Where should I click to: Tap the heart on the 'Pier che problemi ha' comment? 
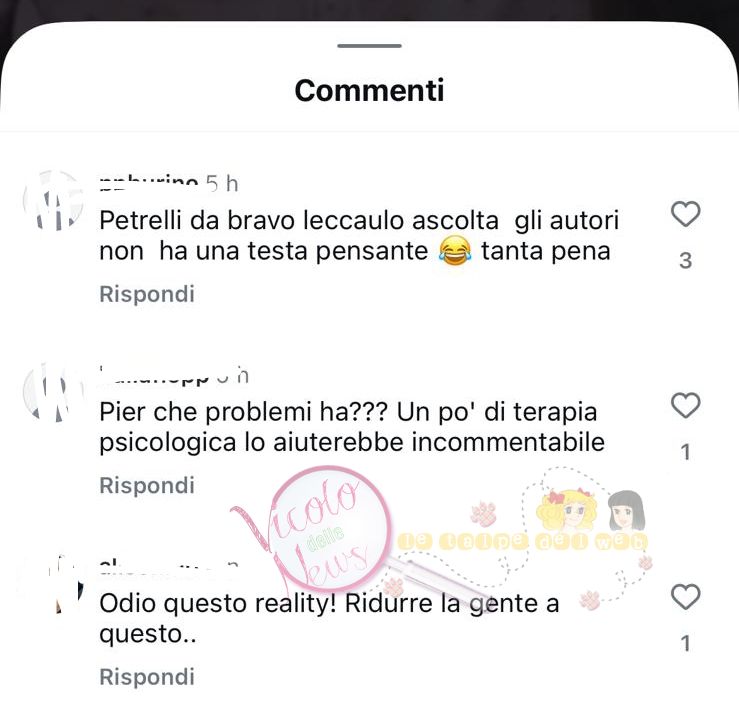685,406
